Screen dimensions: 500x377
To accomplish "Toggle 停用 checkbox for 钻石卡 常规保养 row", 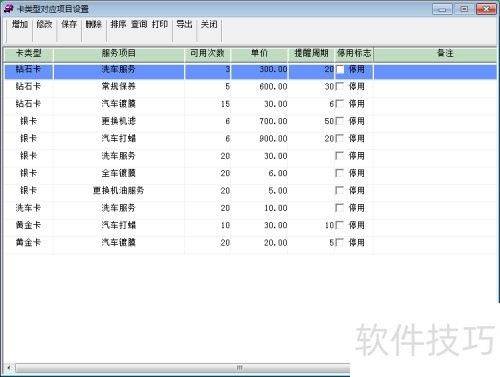I will [340, 87].
